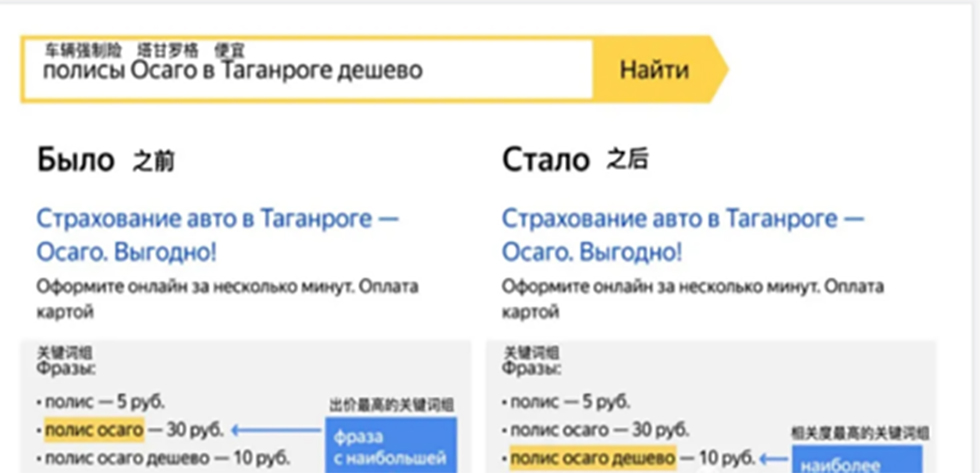The image size is (980, 473).
Task: Focus the search field with Осаго query
Action: pos(300,70)
